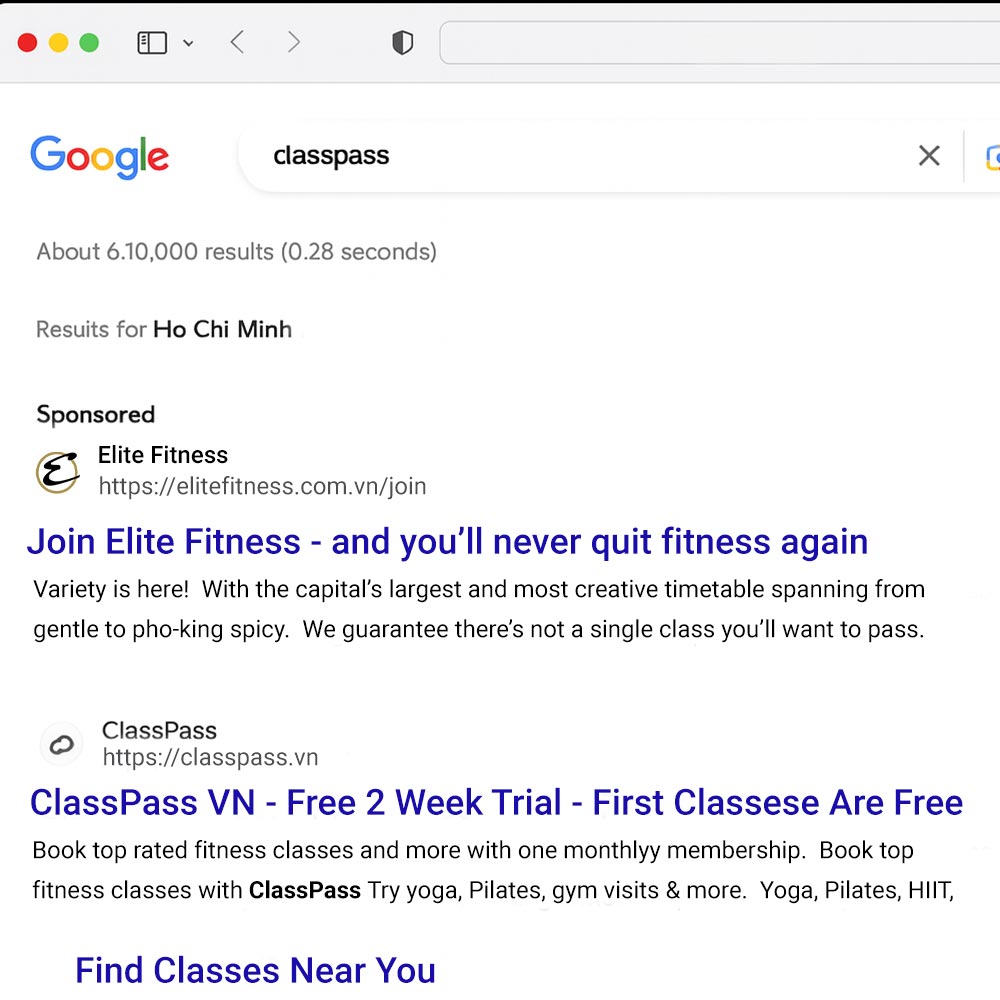Click the ClassPass favicon logo

coord(62,744)
